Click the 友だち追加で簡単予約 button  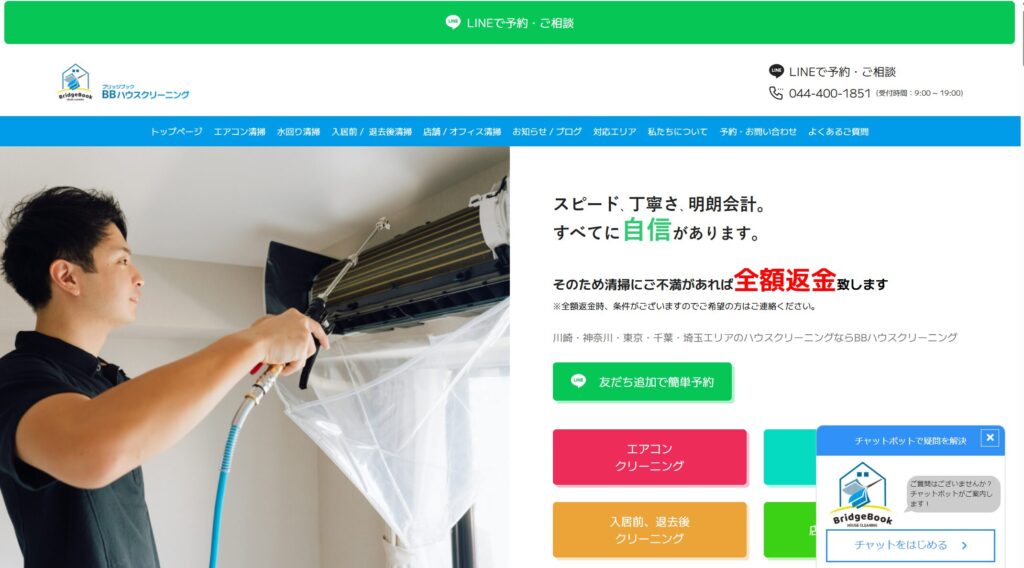(642, 381)
